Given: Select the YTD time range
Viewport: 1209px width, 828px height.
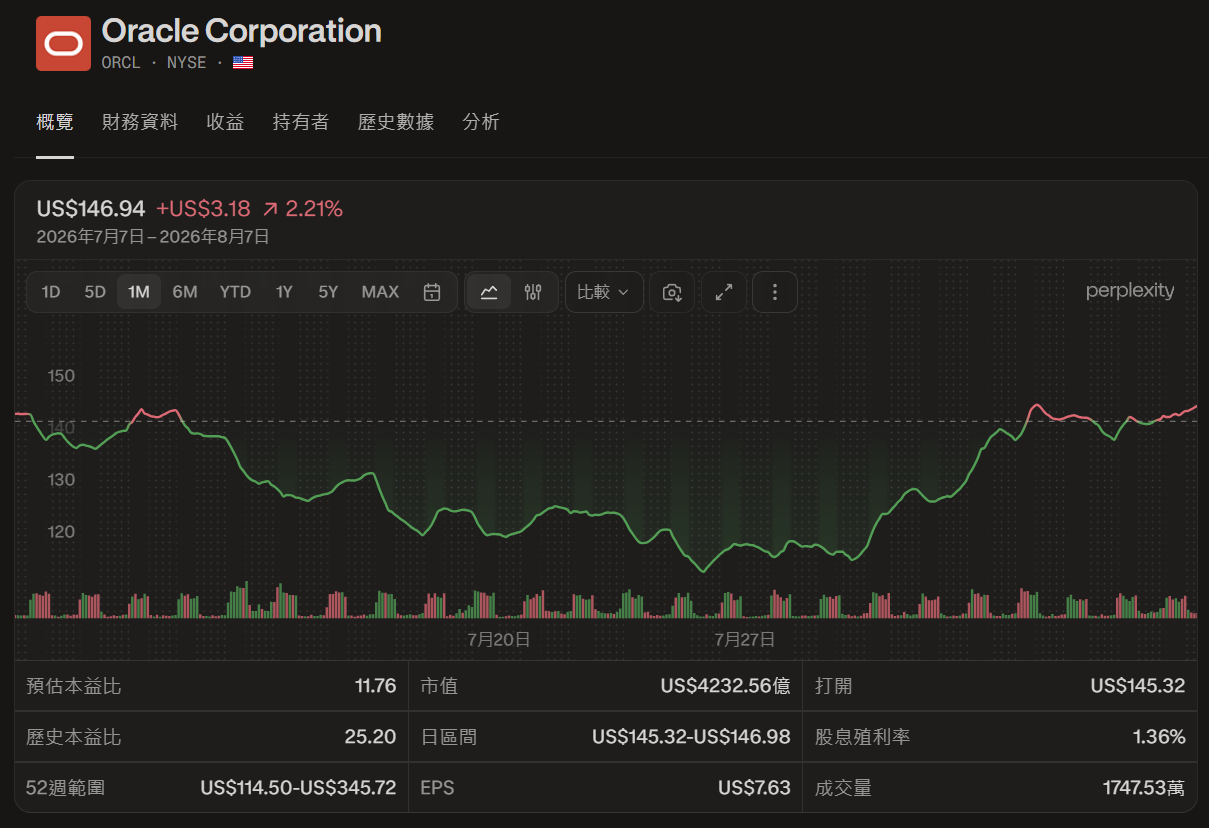Looking at the screenshot, I should pos(235,292).
